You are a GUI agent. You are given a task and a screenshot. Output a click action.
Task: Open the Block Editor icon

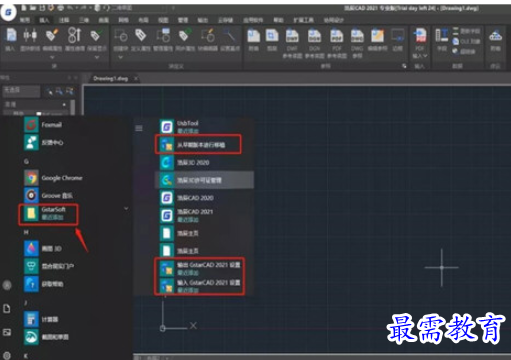207,35
